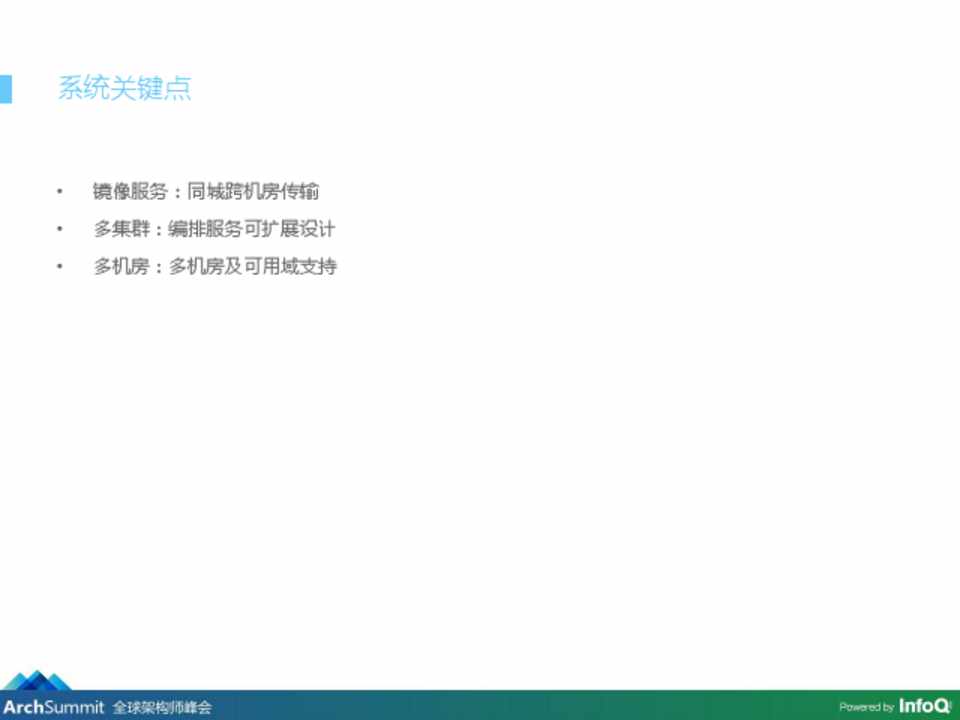Click the colon after 镜像服务
The image size is (960, 720).
(x=177, y=192)
